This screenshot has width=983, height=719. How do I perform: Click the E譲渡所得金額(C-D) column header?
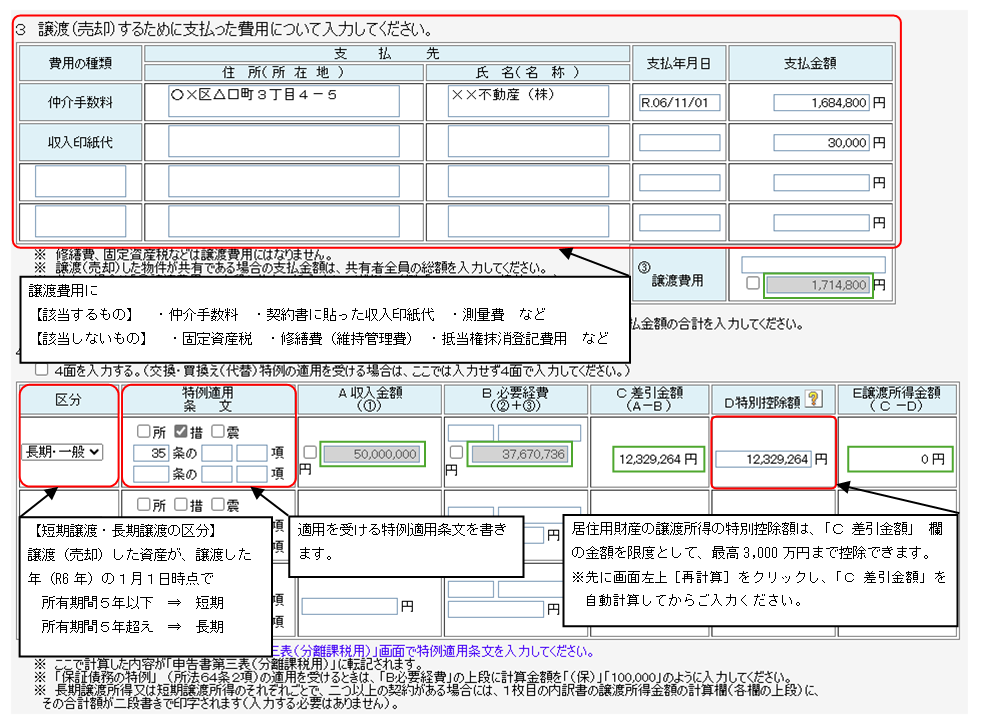pos(896,399)
